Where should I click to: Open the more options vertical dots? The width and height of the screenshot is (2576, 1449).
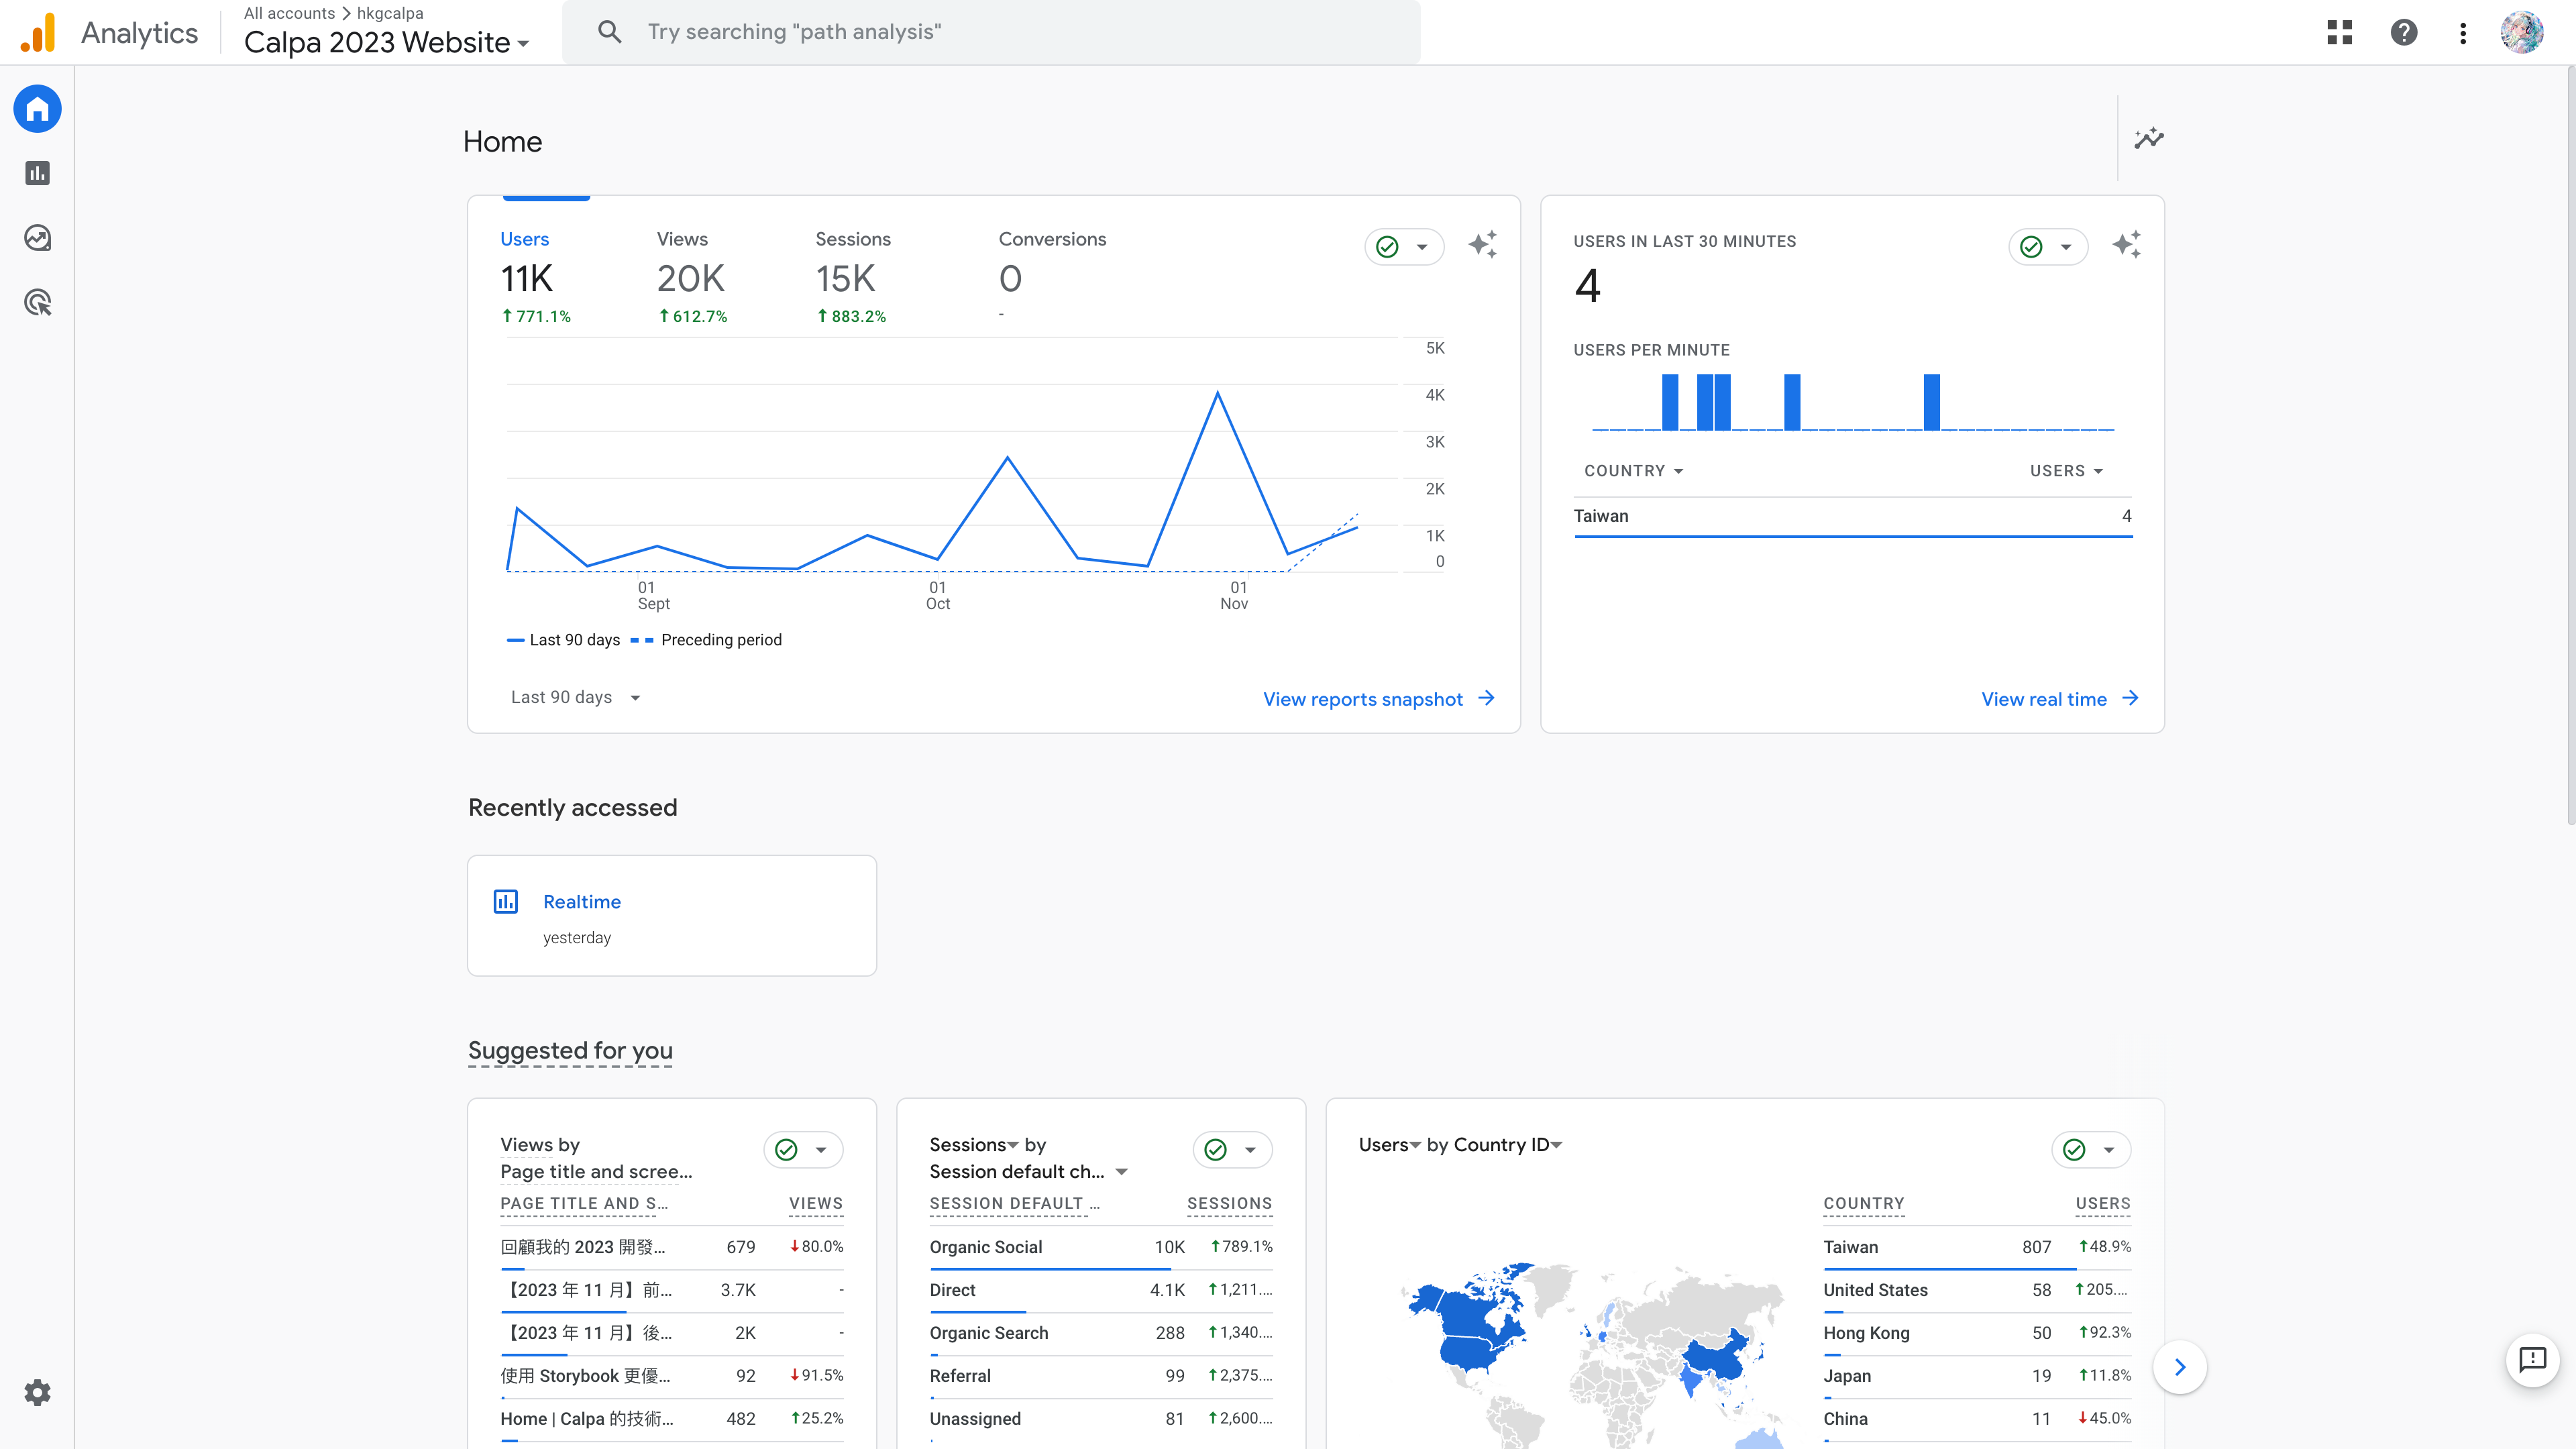point(2463,32)
